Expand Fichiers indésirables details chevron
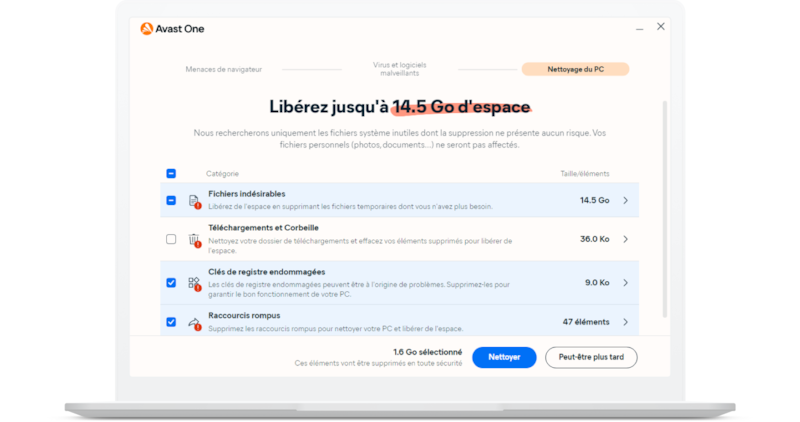 point(626,201)
